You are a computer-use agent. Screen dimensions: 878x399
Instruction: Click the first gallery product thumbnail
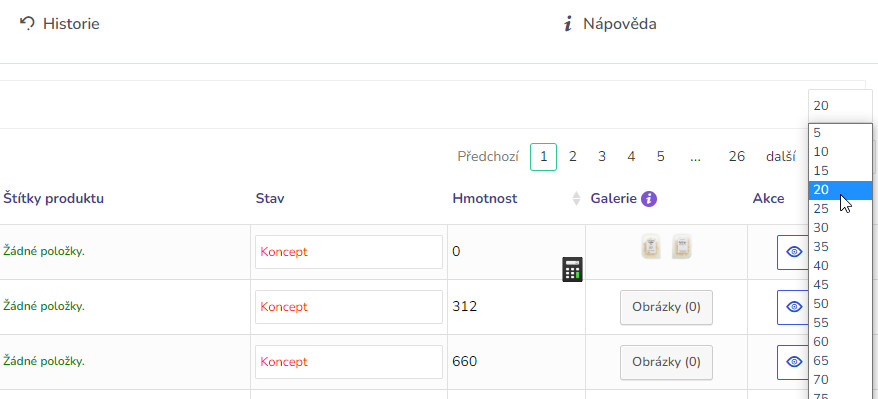[x=651, y=247]
